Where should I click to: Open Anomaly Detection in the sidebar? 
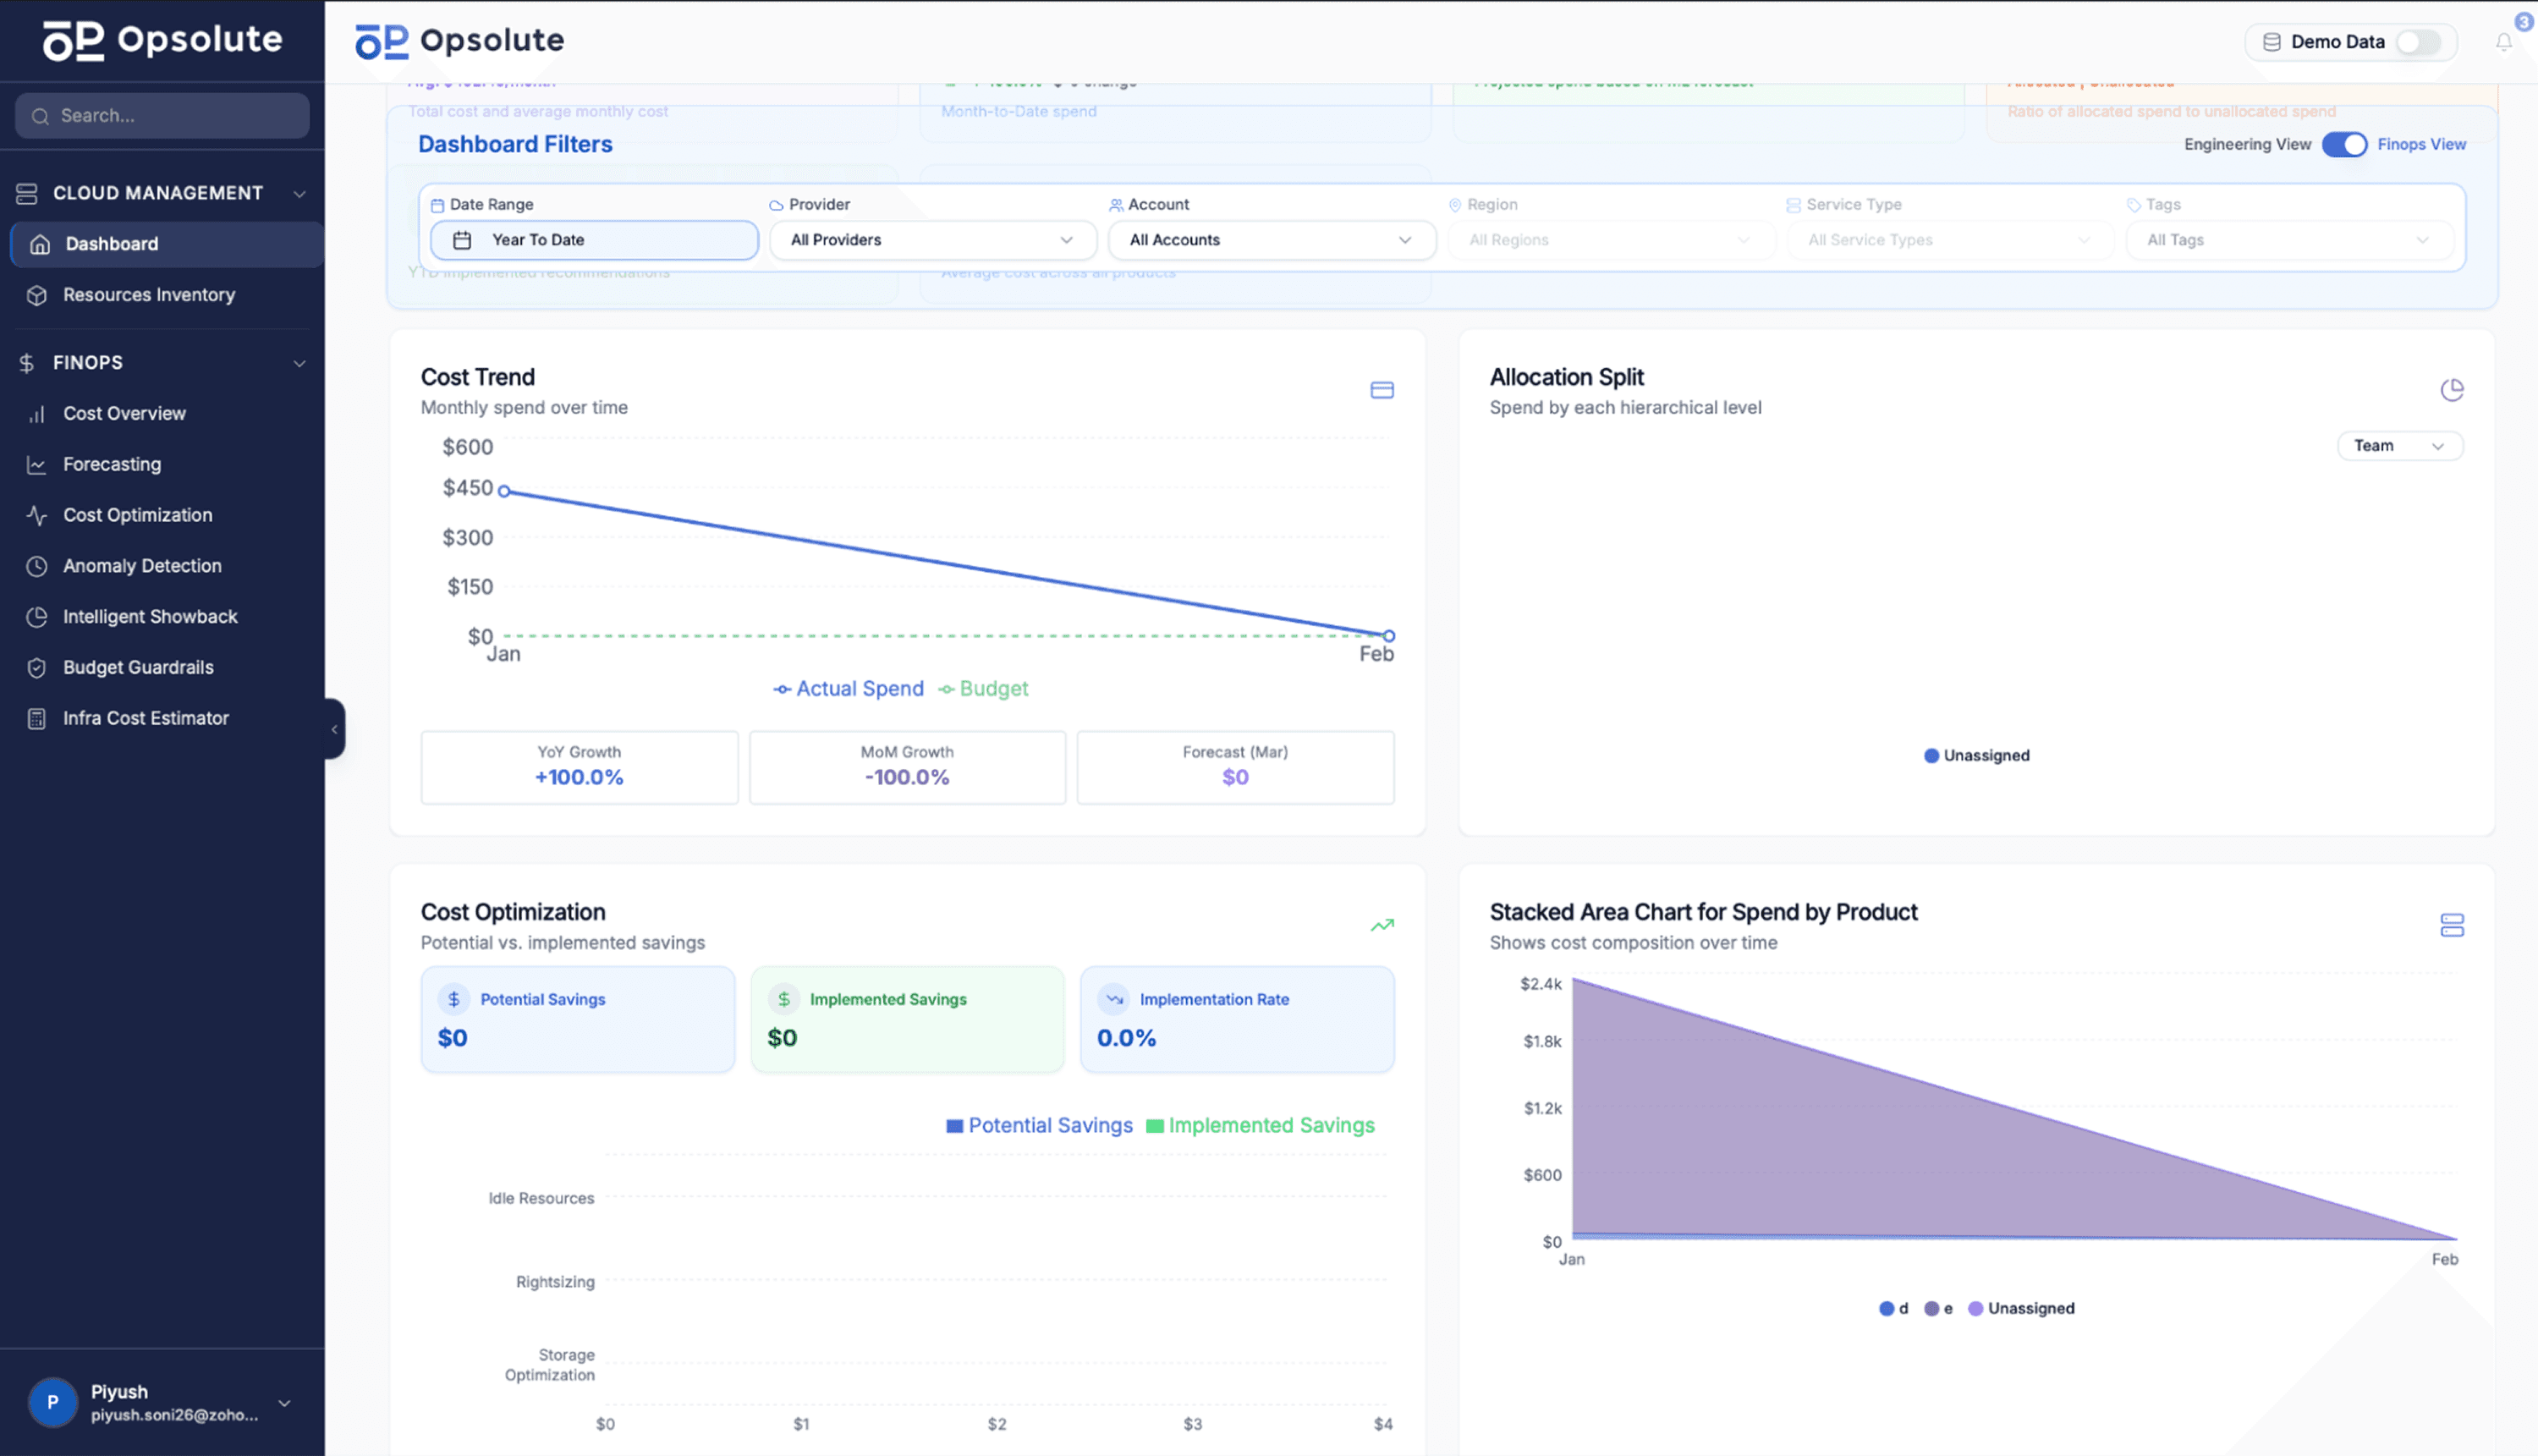142,566
